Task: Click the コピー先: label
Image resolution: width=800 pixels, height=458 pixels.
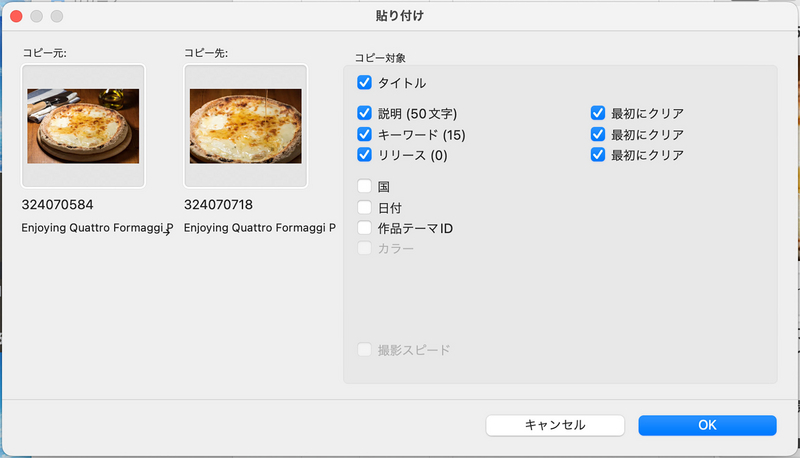Action: coord(206,53)
